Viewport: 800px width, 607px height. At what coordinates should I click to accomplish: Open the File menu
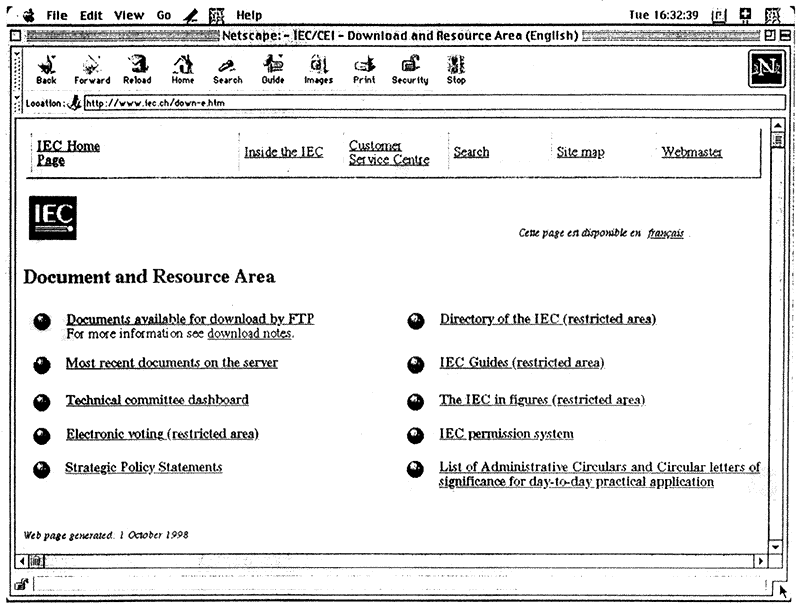(x=57, y=15)
